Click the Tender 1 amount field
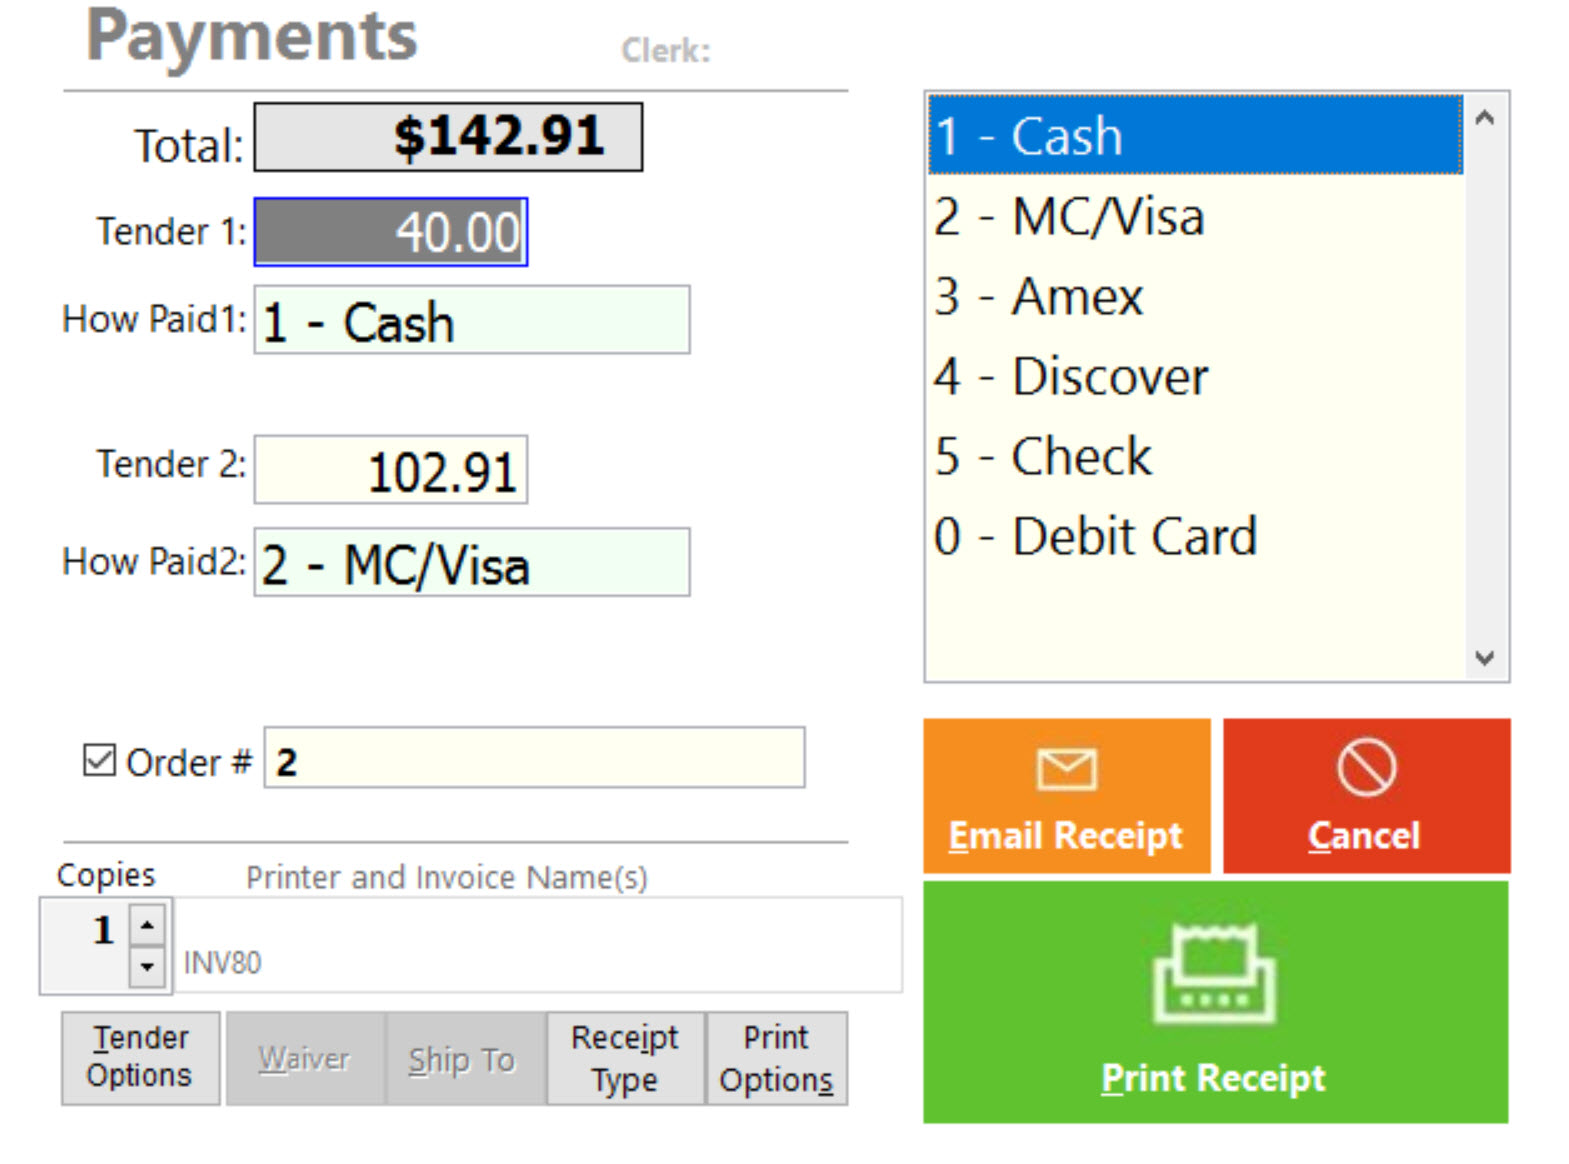This screenshot has height=1164, width=1569. click(391, 232)
